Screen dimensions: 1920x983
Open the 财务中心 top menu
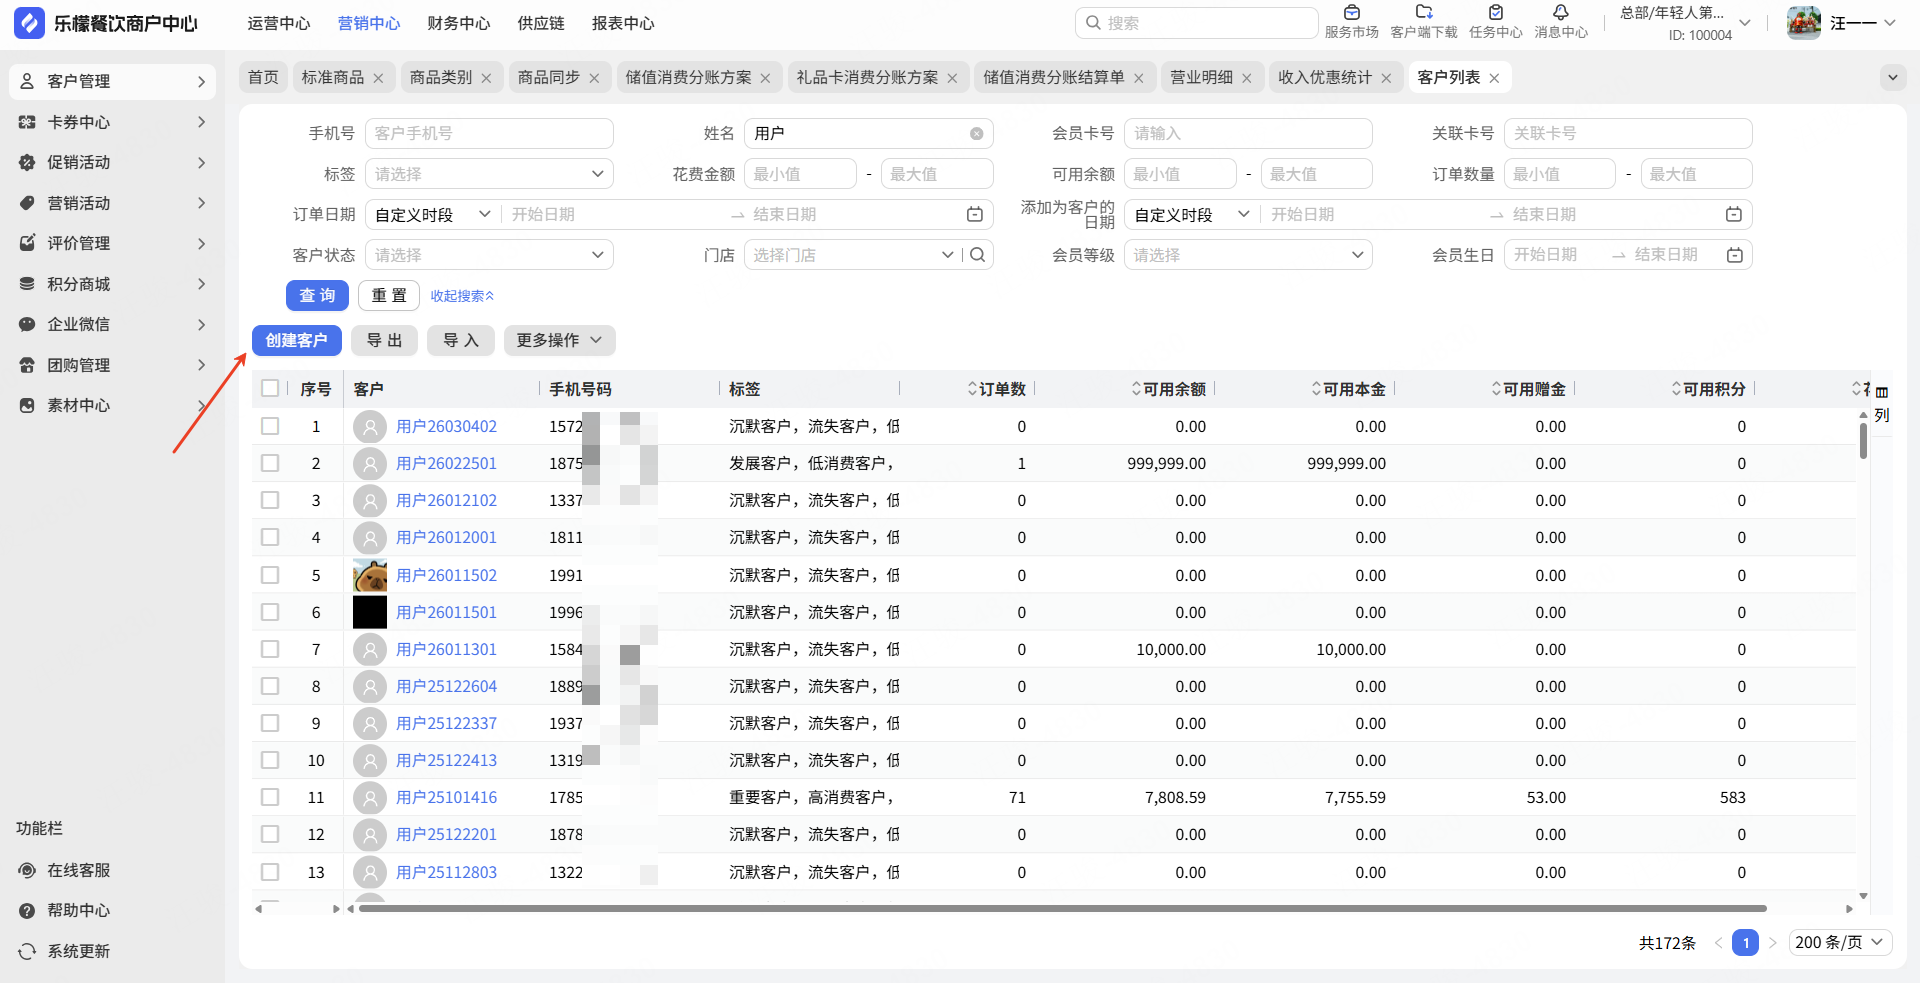pyautogui.click(x=458, y=23)
